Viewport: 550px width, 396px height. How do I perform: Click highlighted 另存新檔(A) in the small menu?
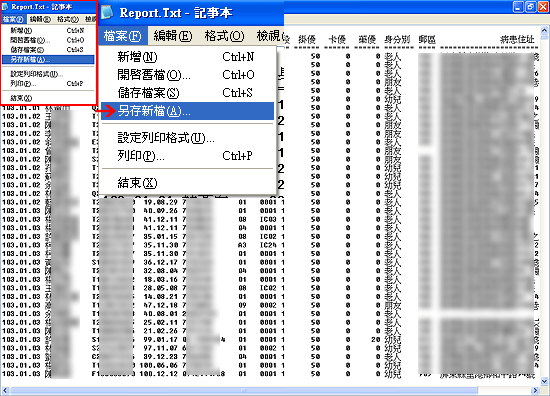pos(48,60)
